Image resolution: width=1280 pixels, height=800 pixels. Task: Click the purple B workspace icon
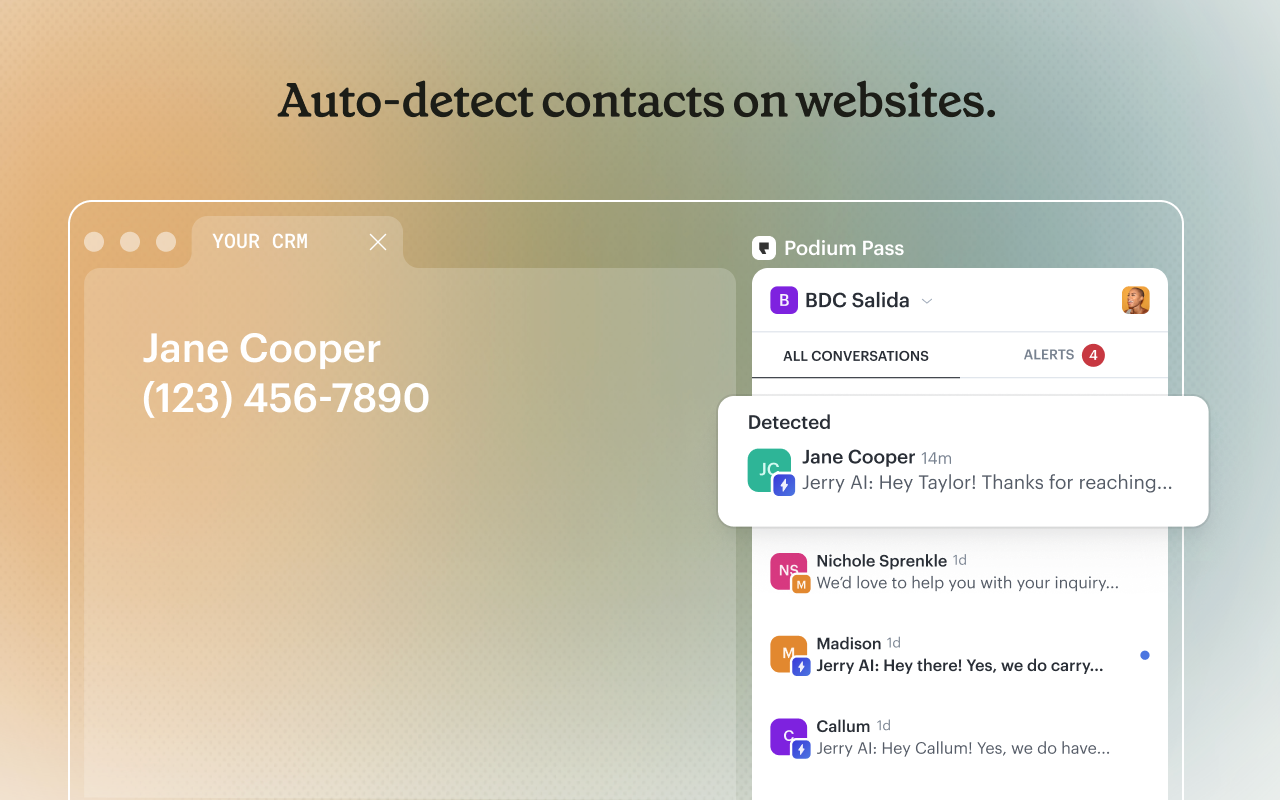pyautogui.click(x=784, y=300)
